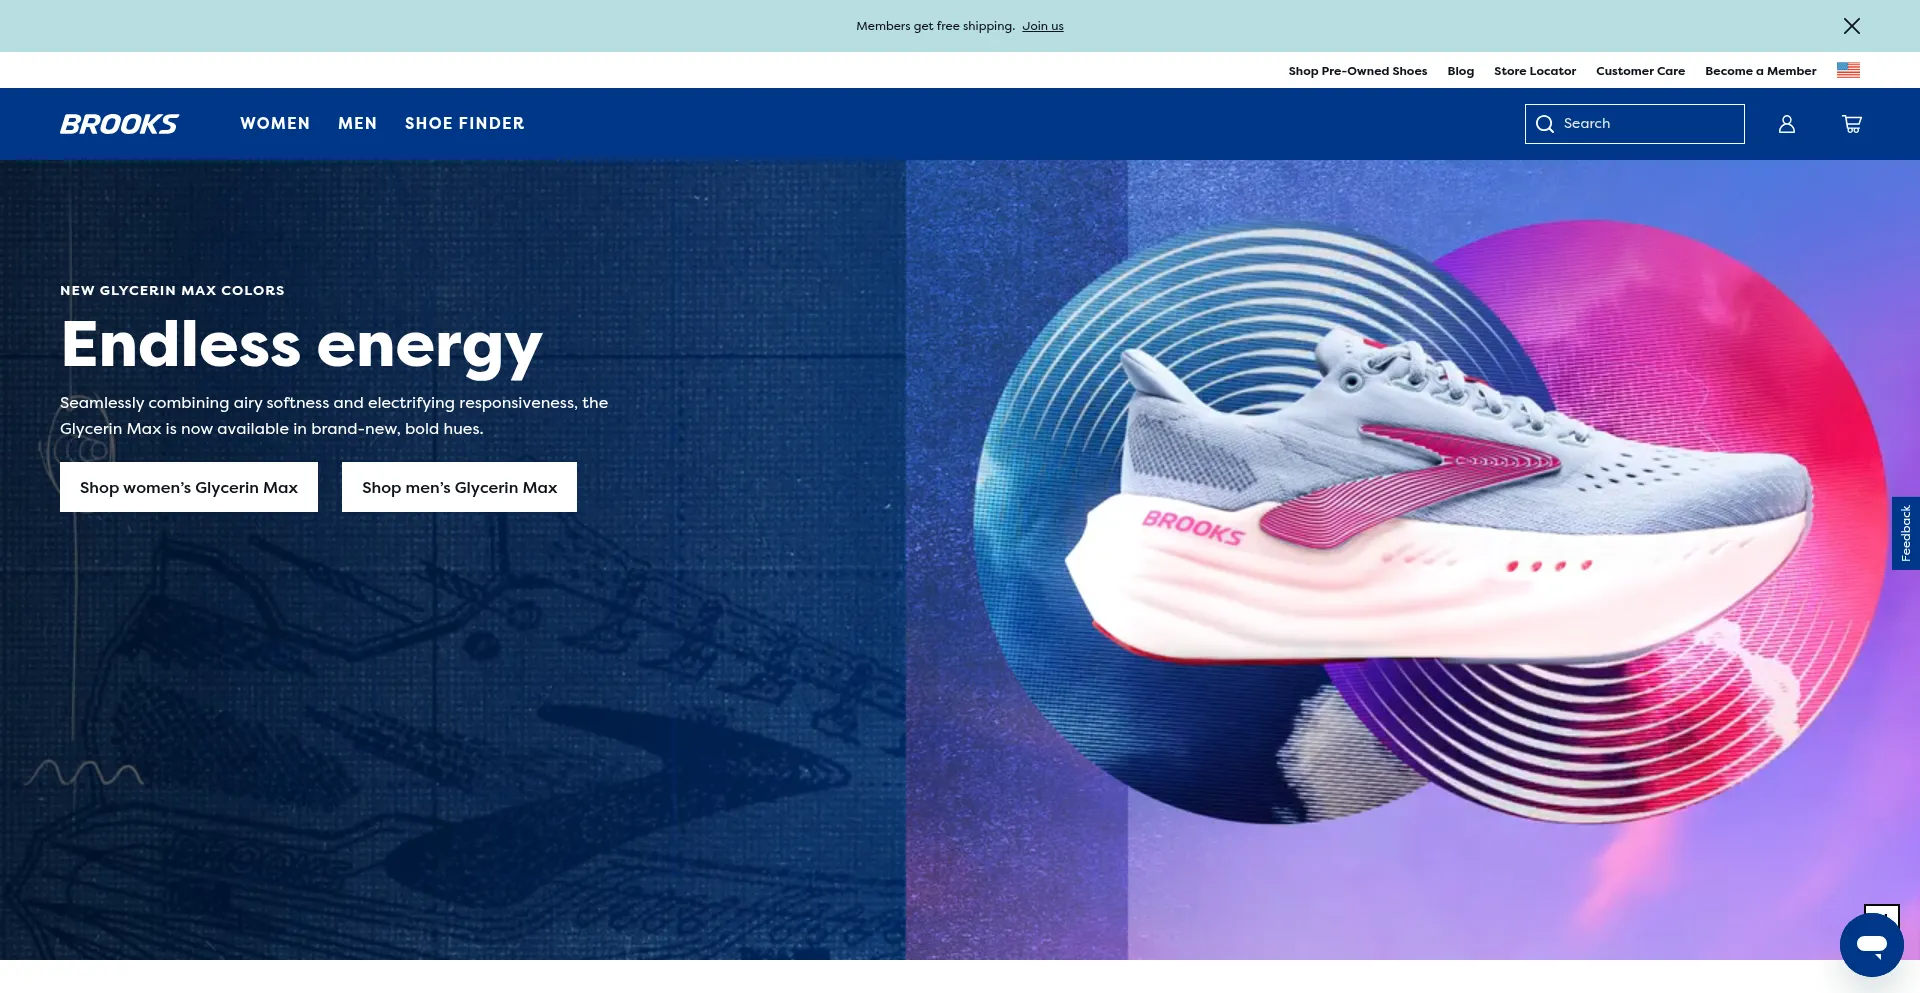Viewport: 1920px width, 993px height.
Task: Open the Men menu
Action: (x=357, y=123)
